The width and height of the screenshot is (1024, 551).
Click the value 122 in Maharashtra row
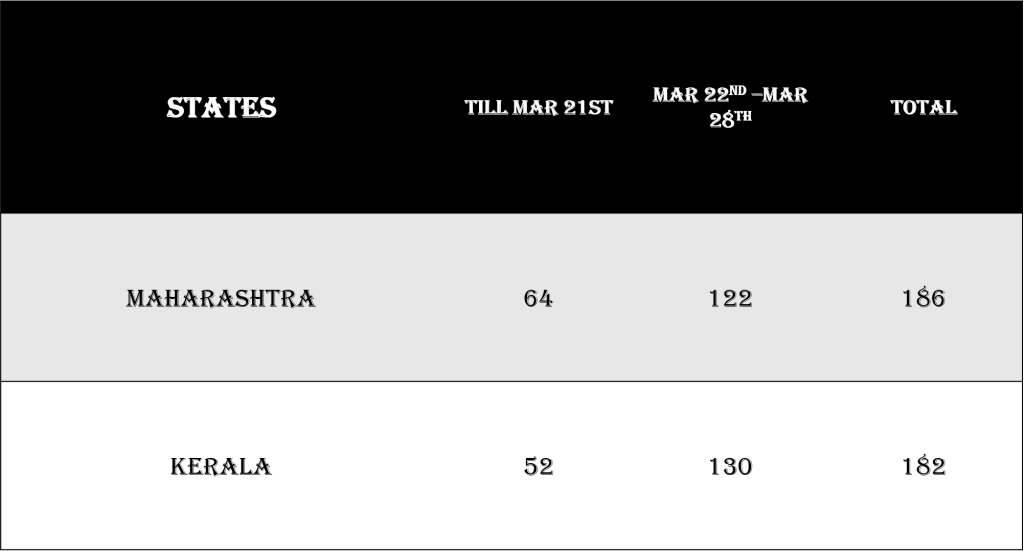pyautogui.click(x=730, y=298)
